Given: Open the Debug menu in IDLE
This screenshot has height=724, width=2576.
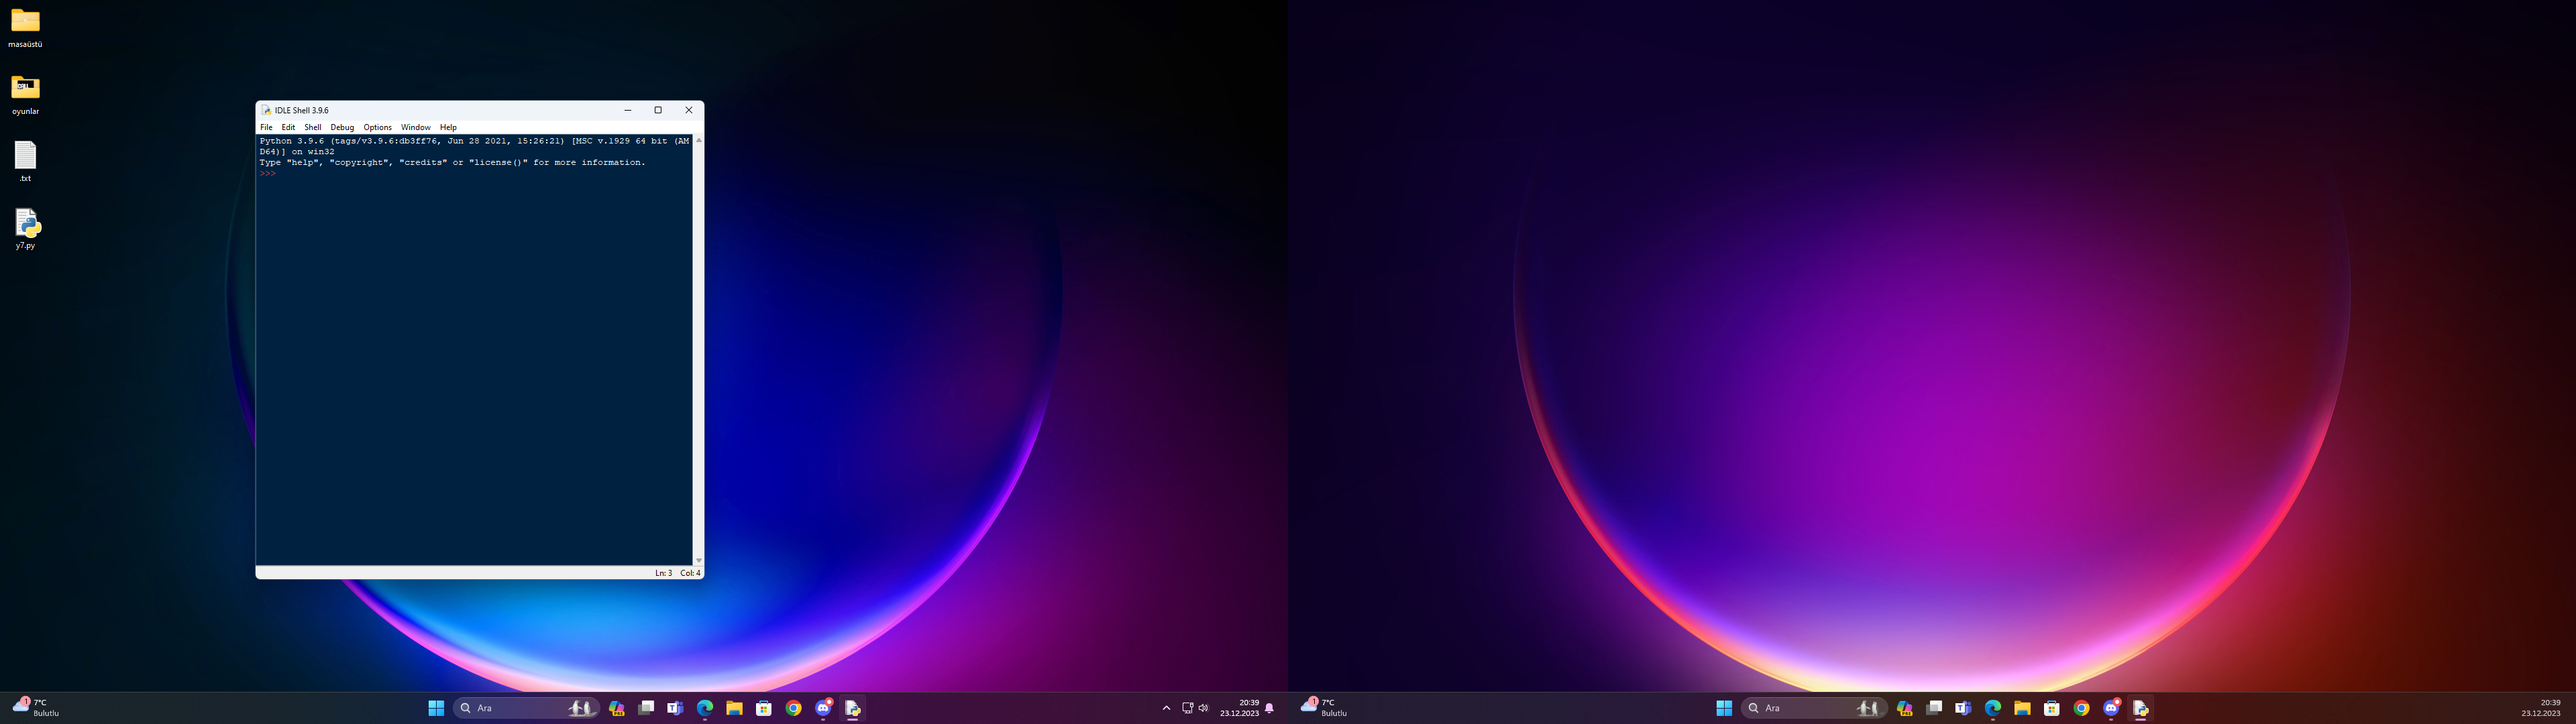Looking at the screenshot, I should 342,127.
